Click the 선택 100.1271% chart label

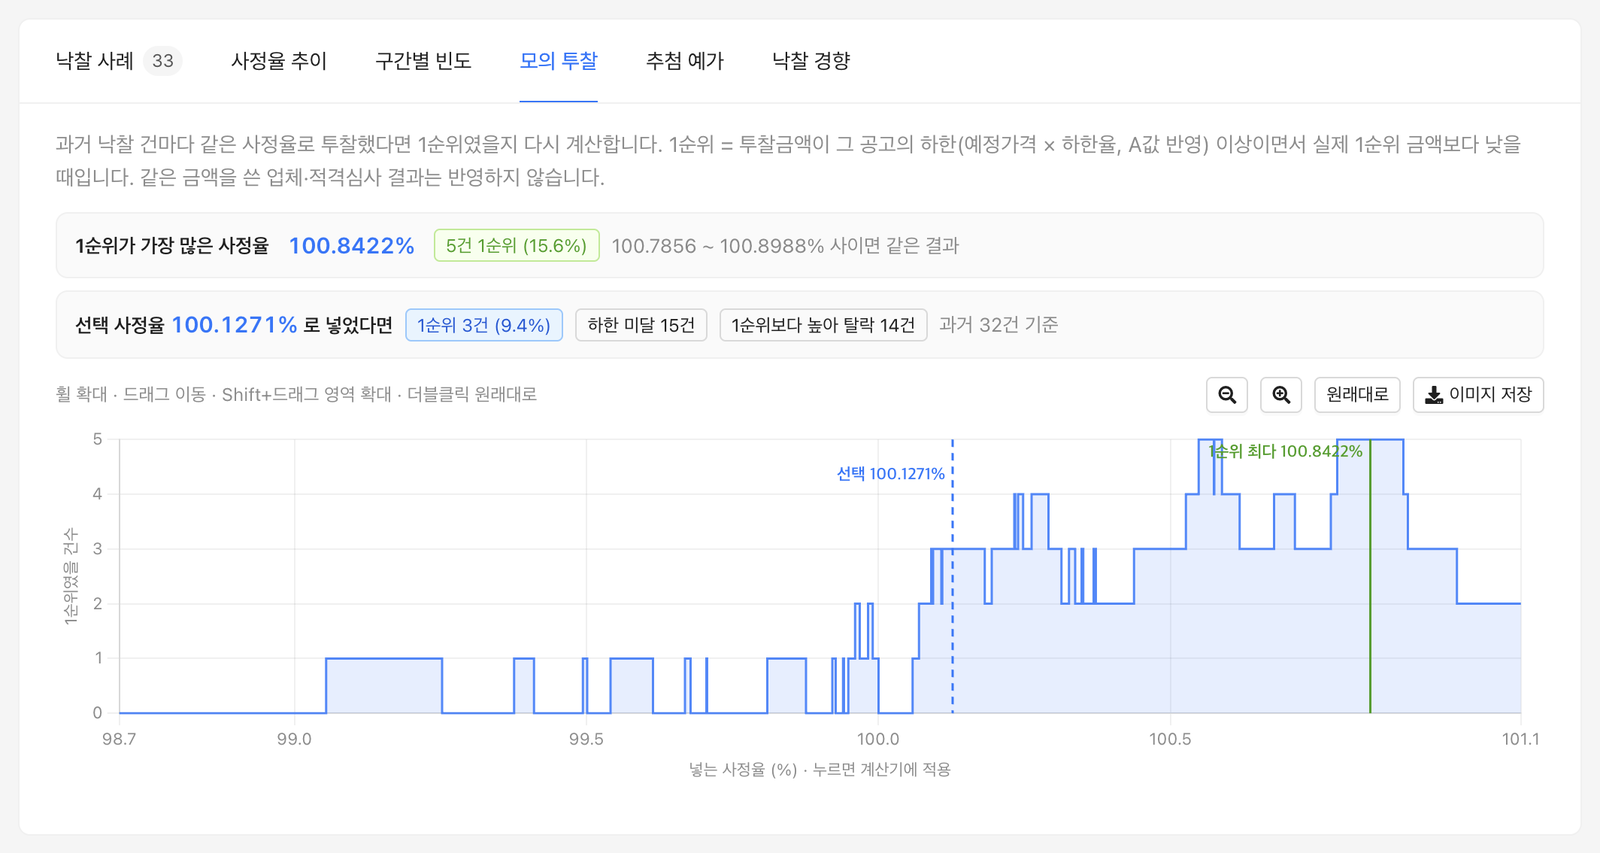click(x=891, y=474)
